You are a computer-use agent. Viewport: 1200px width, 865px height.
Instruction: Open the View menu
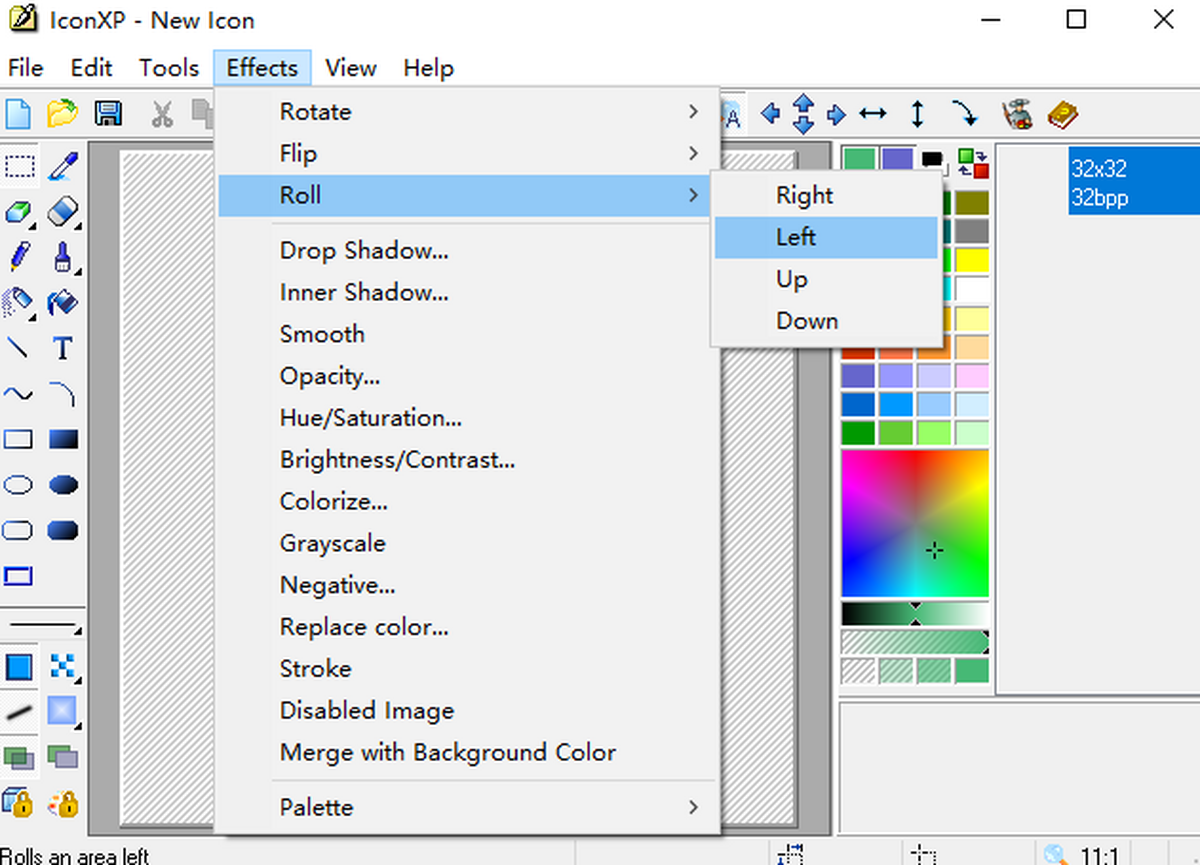point(350,68)
